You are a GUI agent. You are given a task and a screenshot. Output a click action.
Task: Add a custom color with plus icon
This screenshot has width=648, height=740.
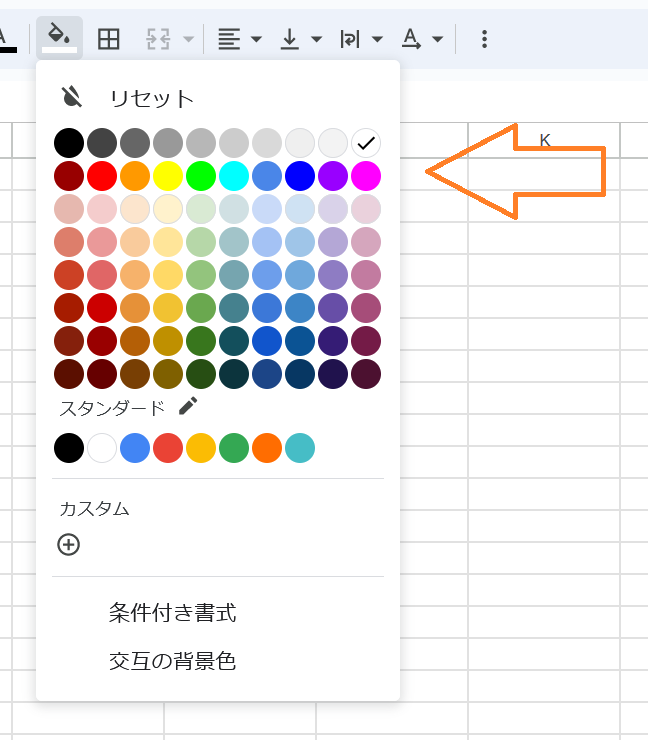(x=68, y=545)
